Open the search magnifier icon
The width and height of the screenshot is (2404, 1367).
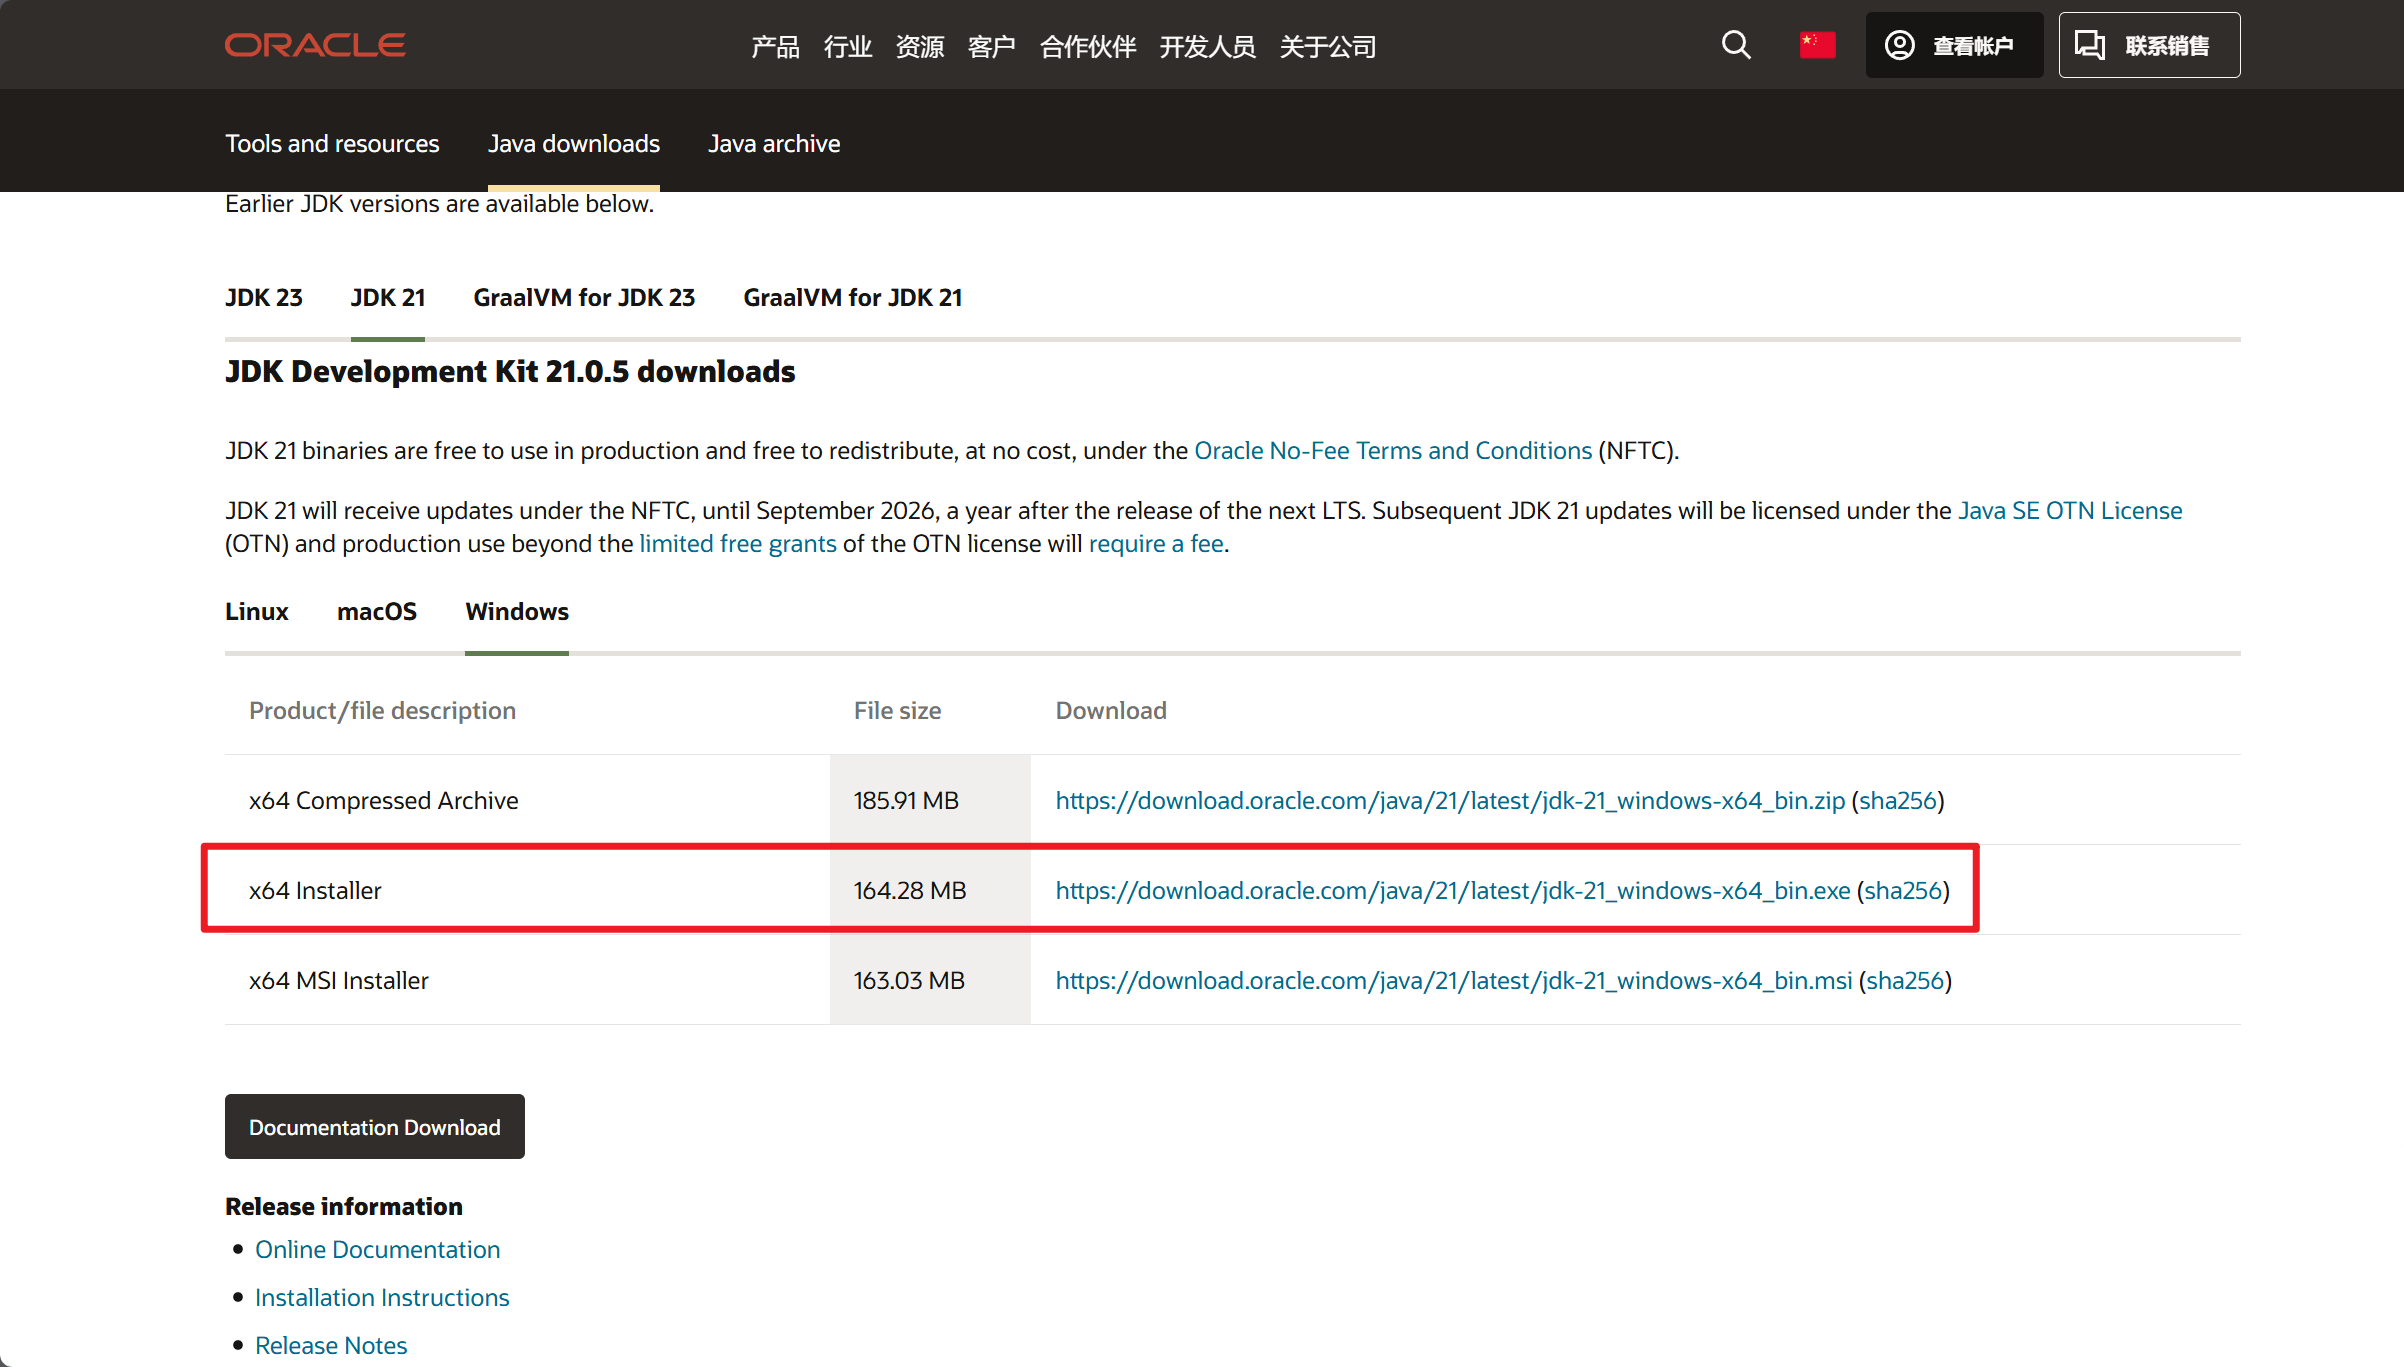1736,45
